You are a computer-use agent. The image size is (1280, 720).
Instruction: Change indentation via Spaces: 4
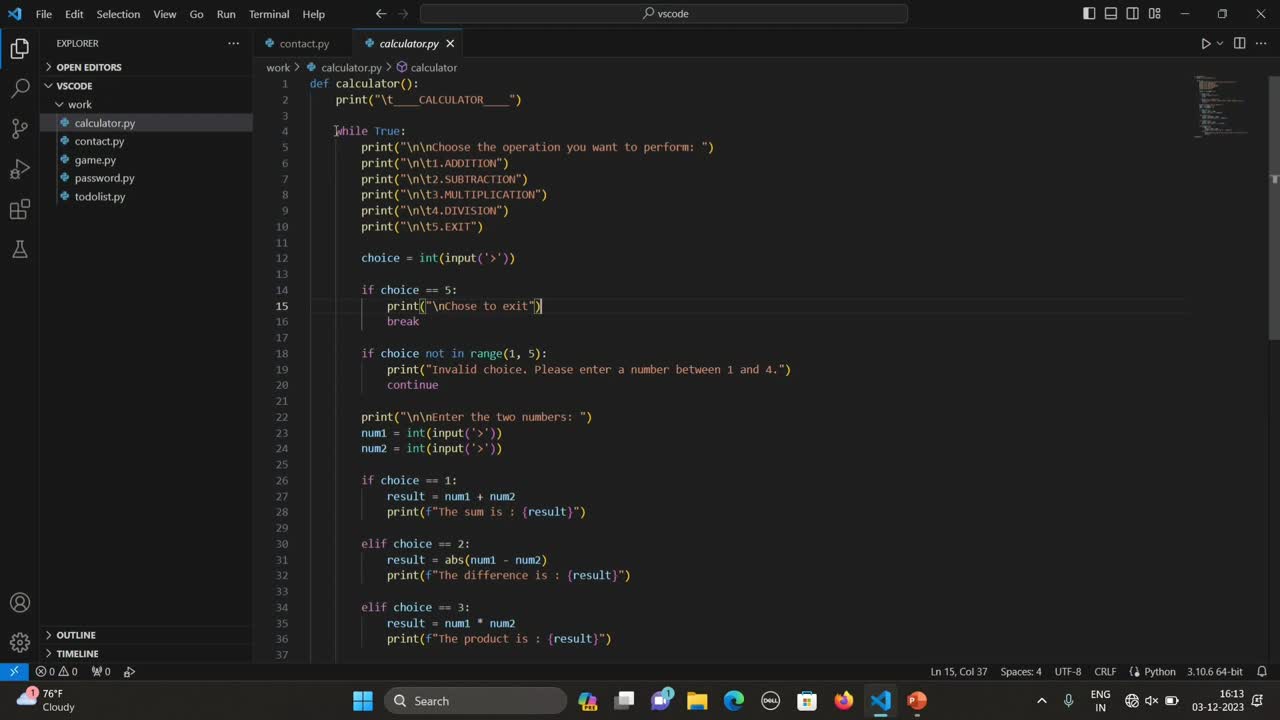click(1021, 672)
